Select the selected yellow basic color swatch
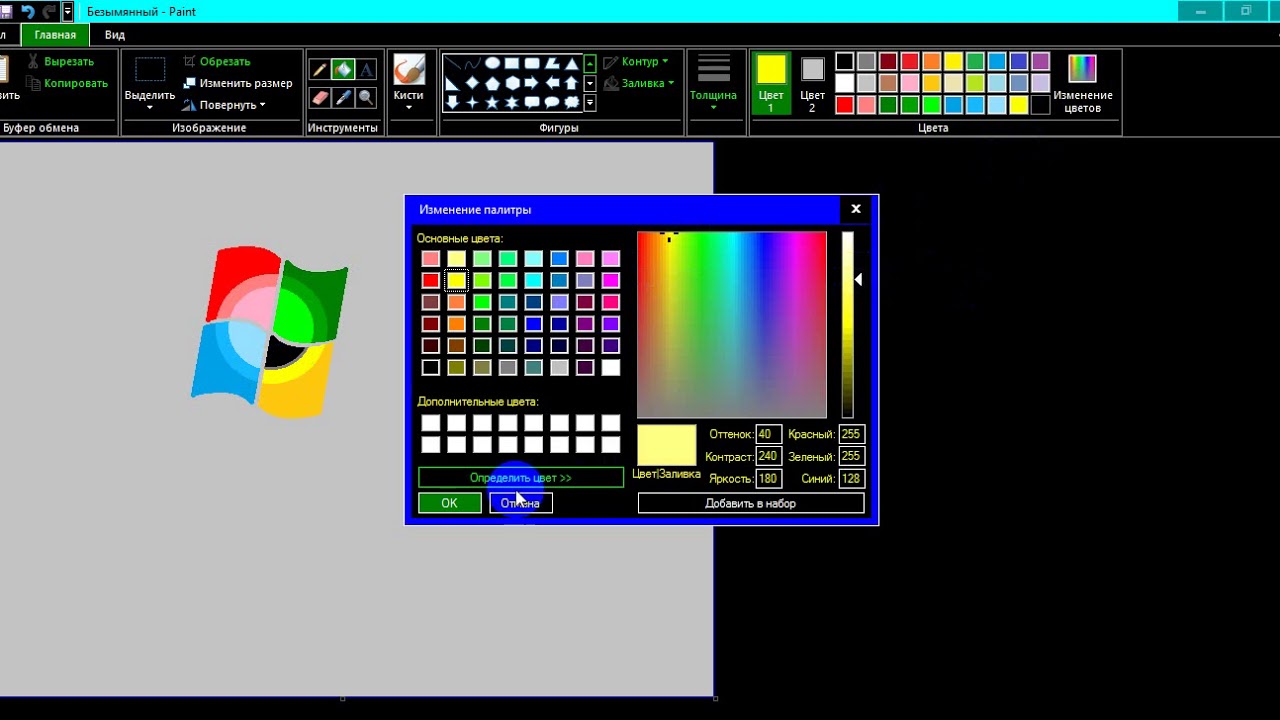The height and width of the screenshot is (720, 1280). (456, 281)
